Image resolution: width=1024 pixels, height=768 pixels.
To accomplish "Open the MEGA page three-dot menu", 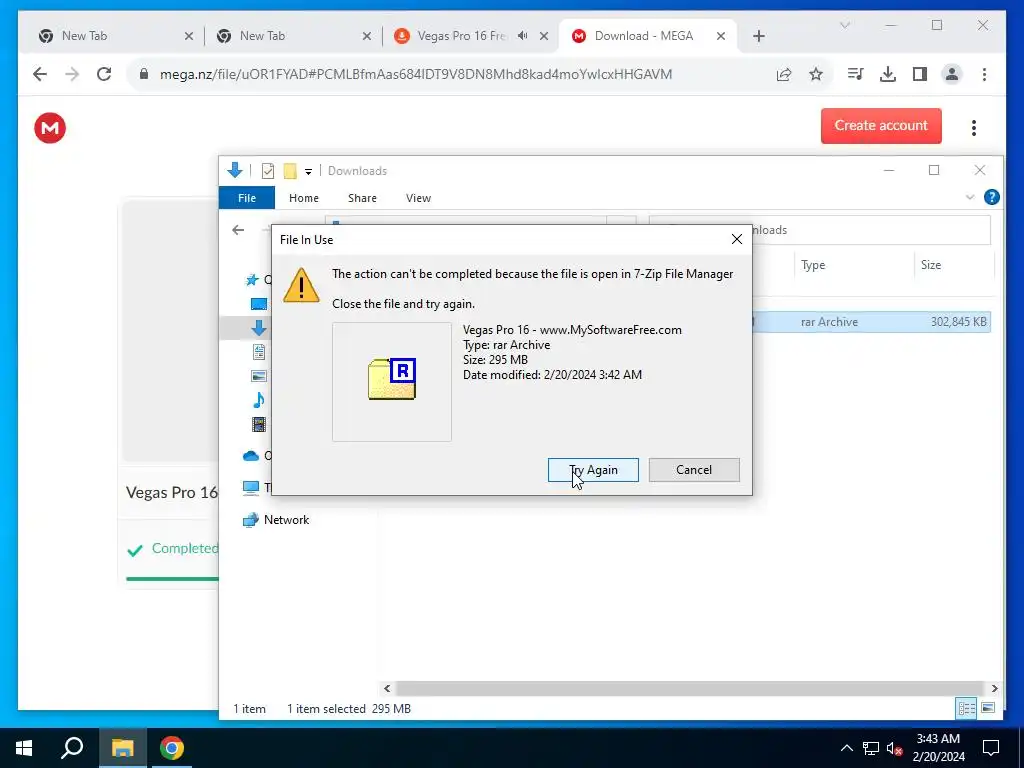I will pyautogui.click(x=974, y=128).
